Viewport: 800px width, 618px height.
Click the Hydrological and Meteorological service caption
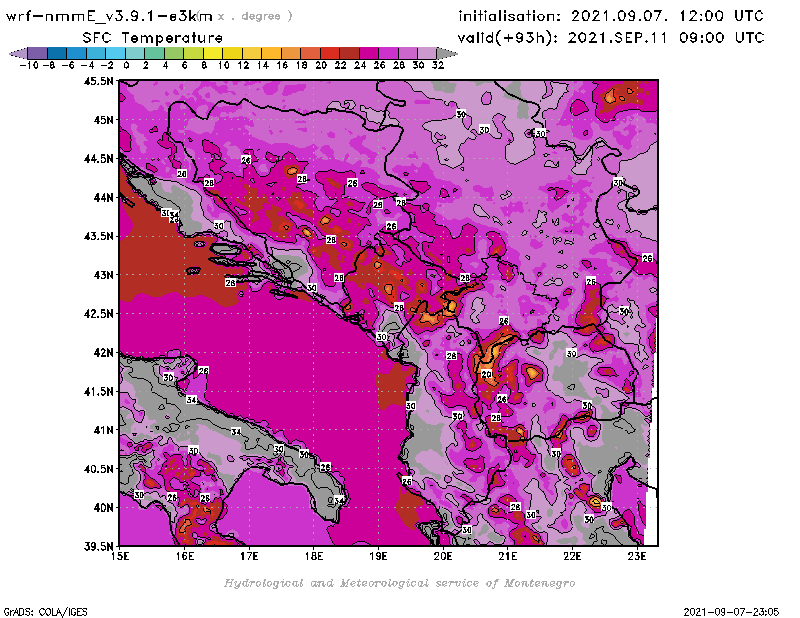pyautogui.click(x=398, y=583)
